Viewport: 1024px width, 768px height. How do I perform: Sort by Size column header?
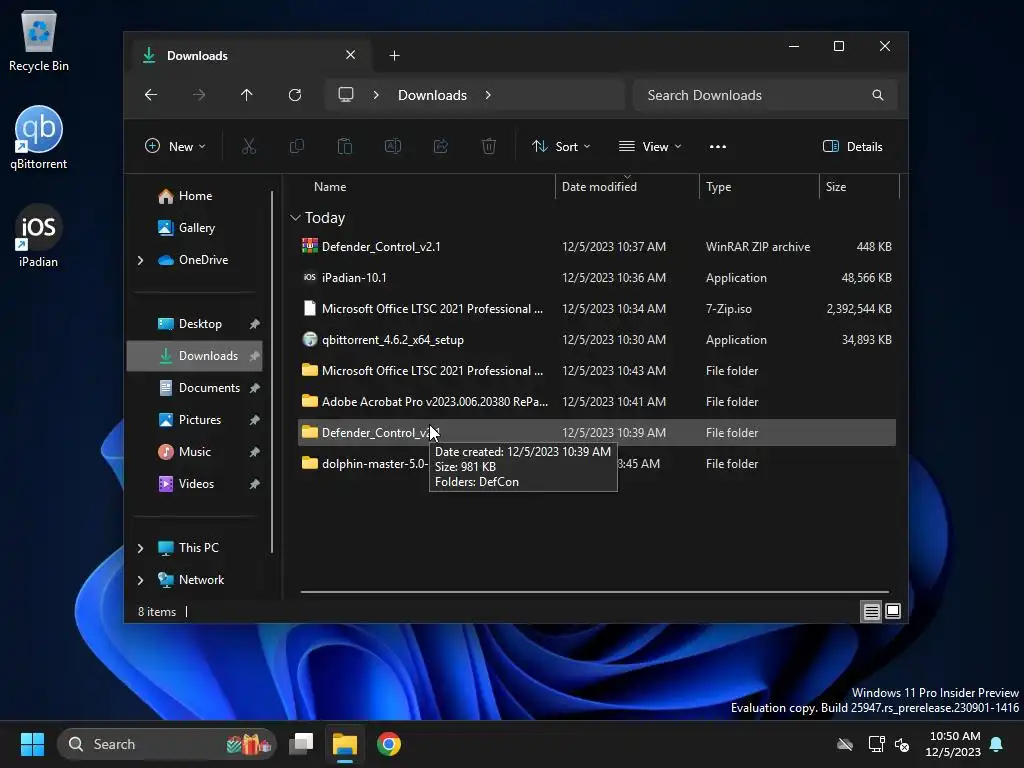coord(859,187)
